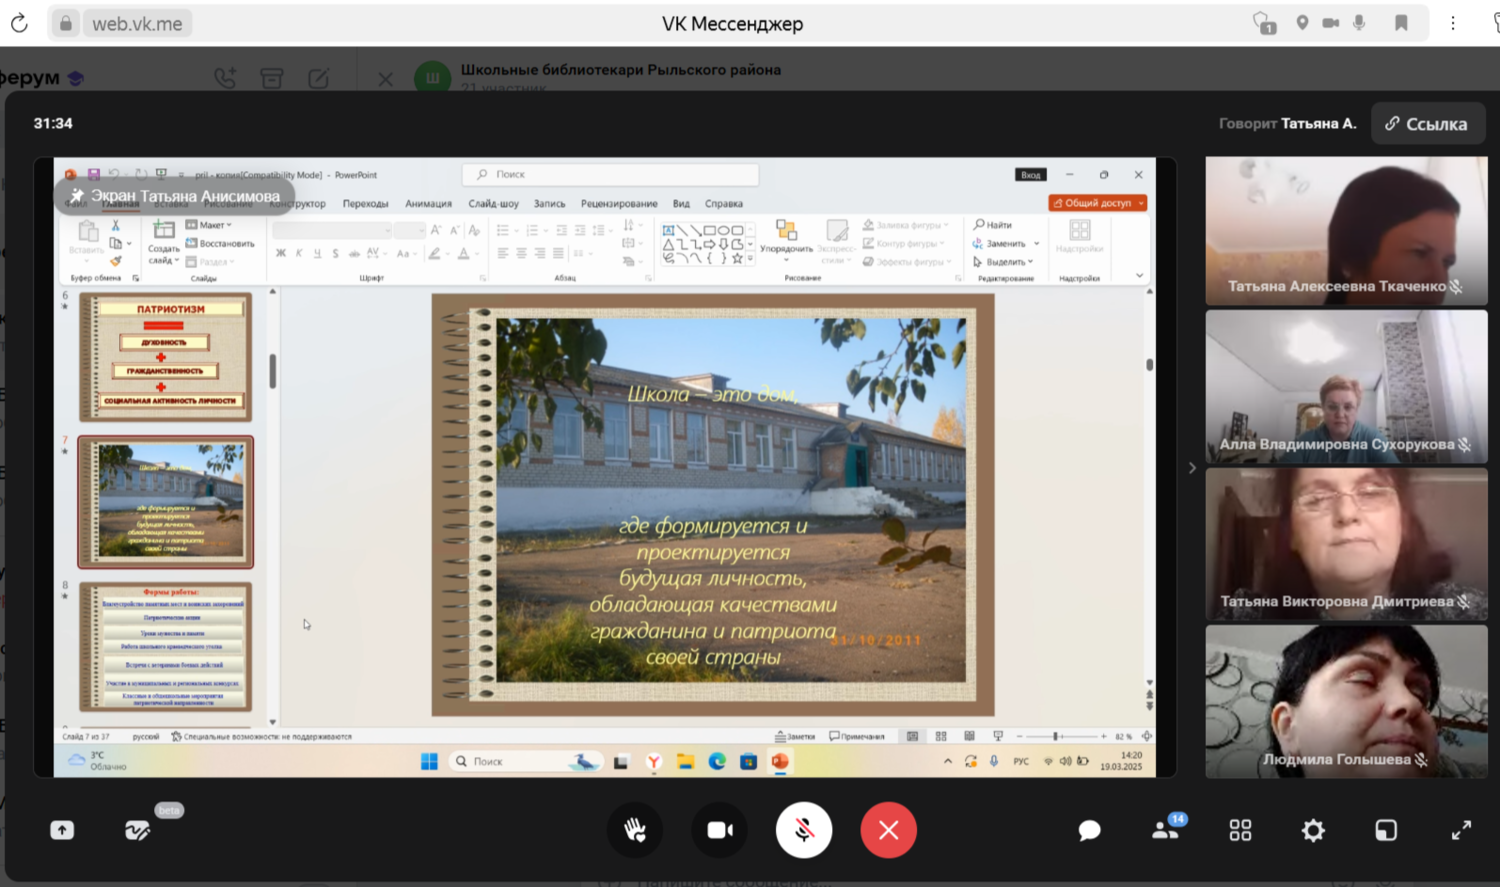The width and height of the screenshot is (1500, 887).
Task: Reload the web.vk.me browser page
Action: tap(19, 23)
